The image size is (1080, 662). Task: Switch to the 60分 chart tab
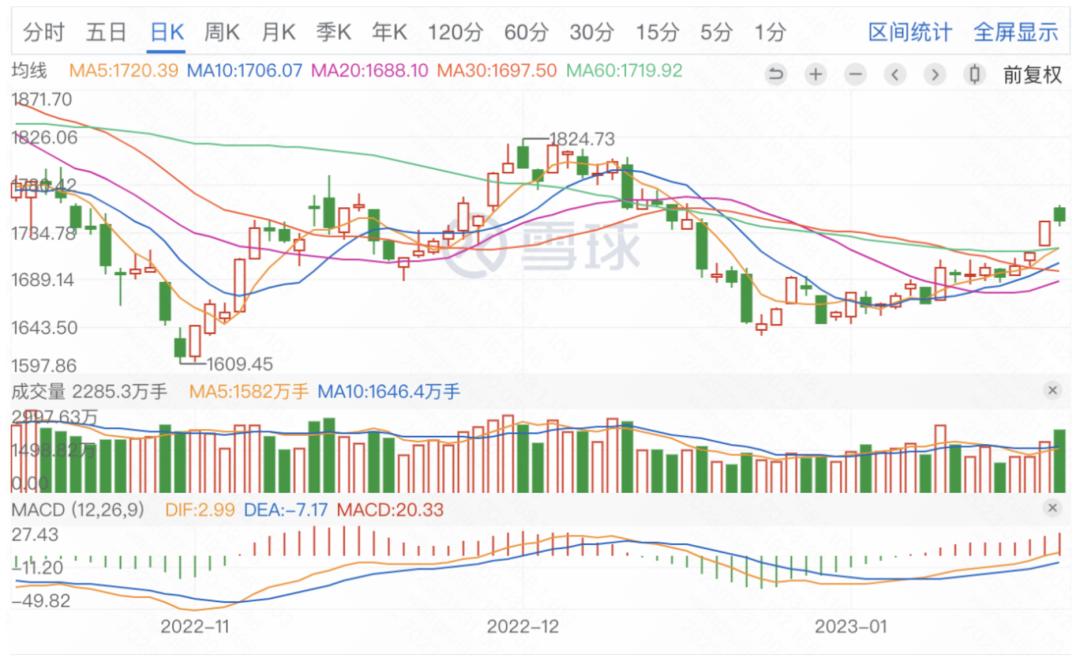point(526,32)
